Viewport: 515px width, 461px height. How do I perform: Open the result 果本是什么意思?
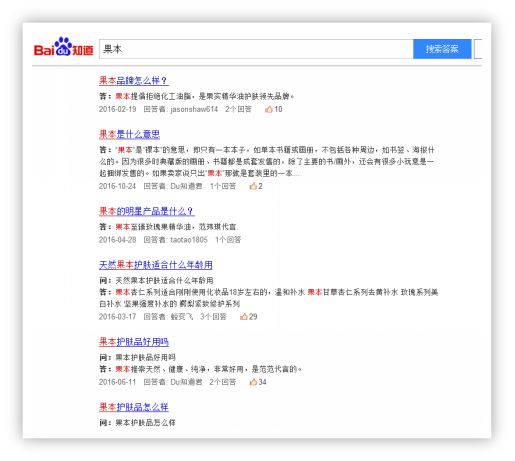click(x=129, y=134)
